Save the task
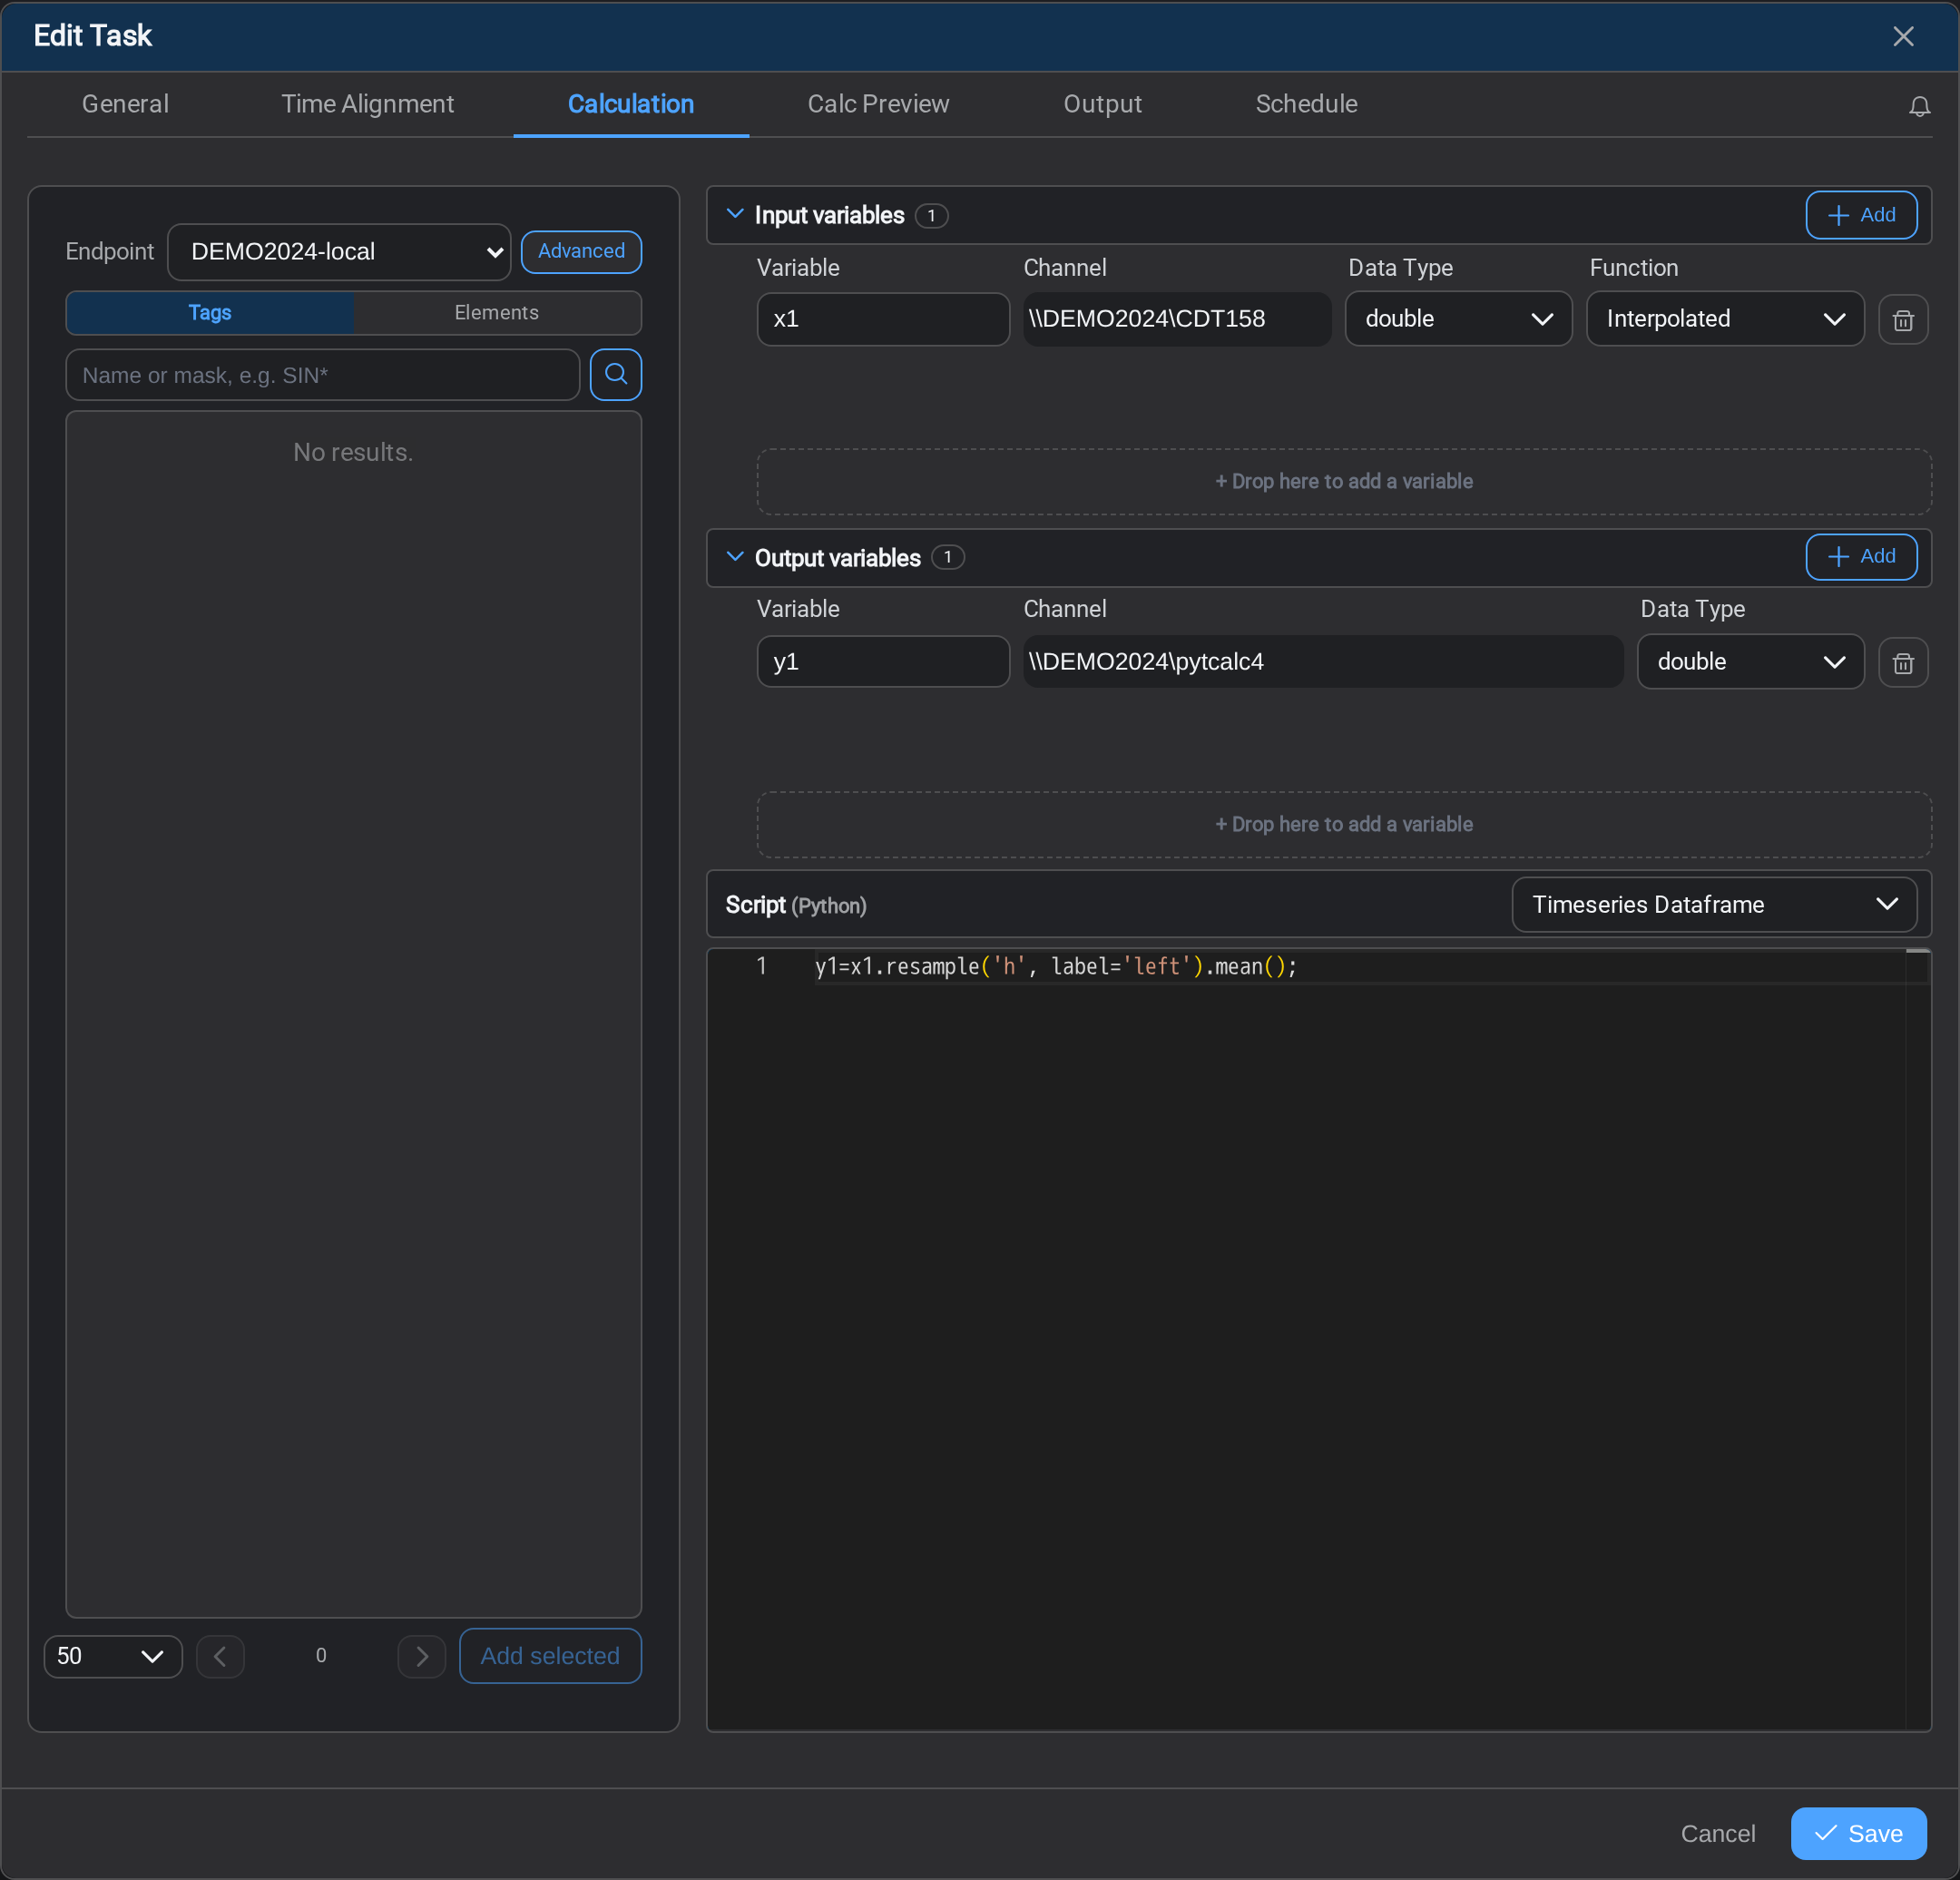 [1859, 1834]
